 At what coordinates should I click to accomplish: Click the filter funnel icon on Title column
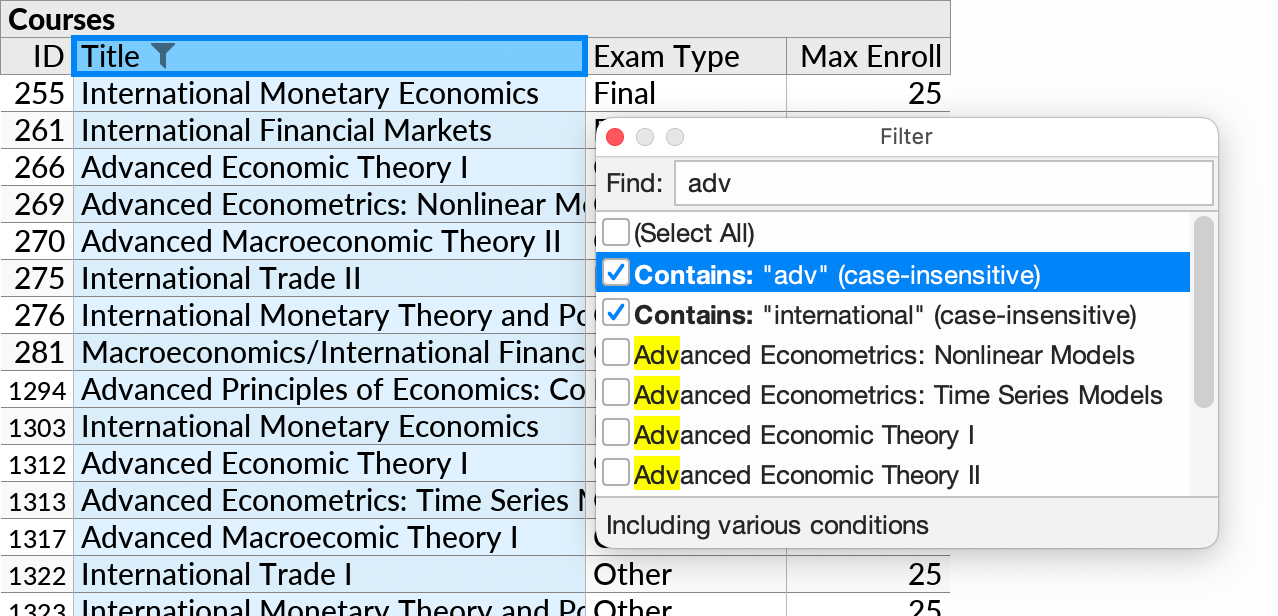coord(164,56)
